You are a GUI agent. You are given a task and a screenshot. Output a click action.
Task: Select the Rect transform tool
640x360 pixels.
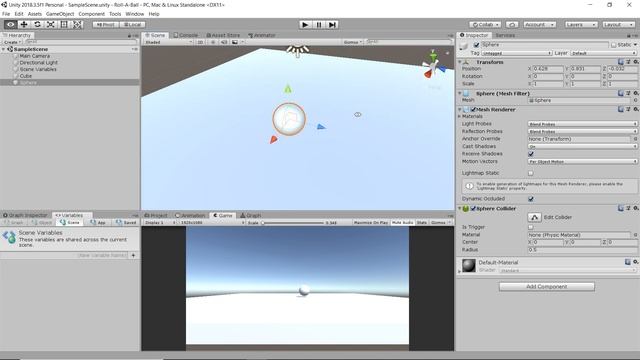[x=64, y=24]
